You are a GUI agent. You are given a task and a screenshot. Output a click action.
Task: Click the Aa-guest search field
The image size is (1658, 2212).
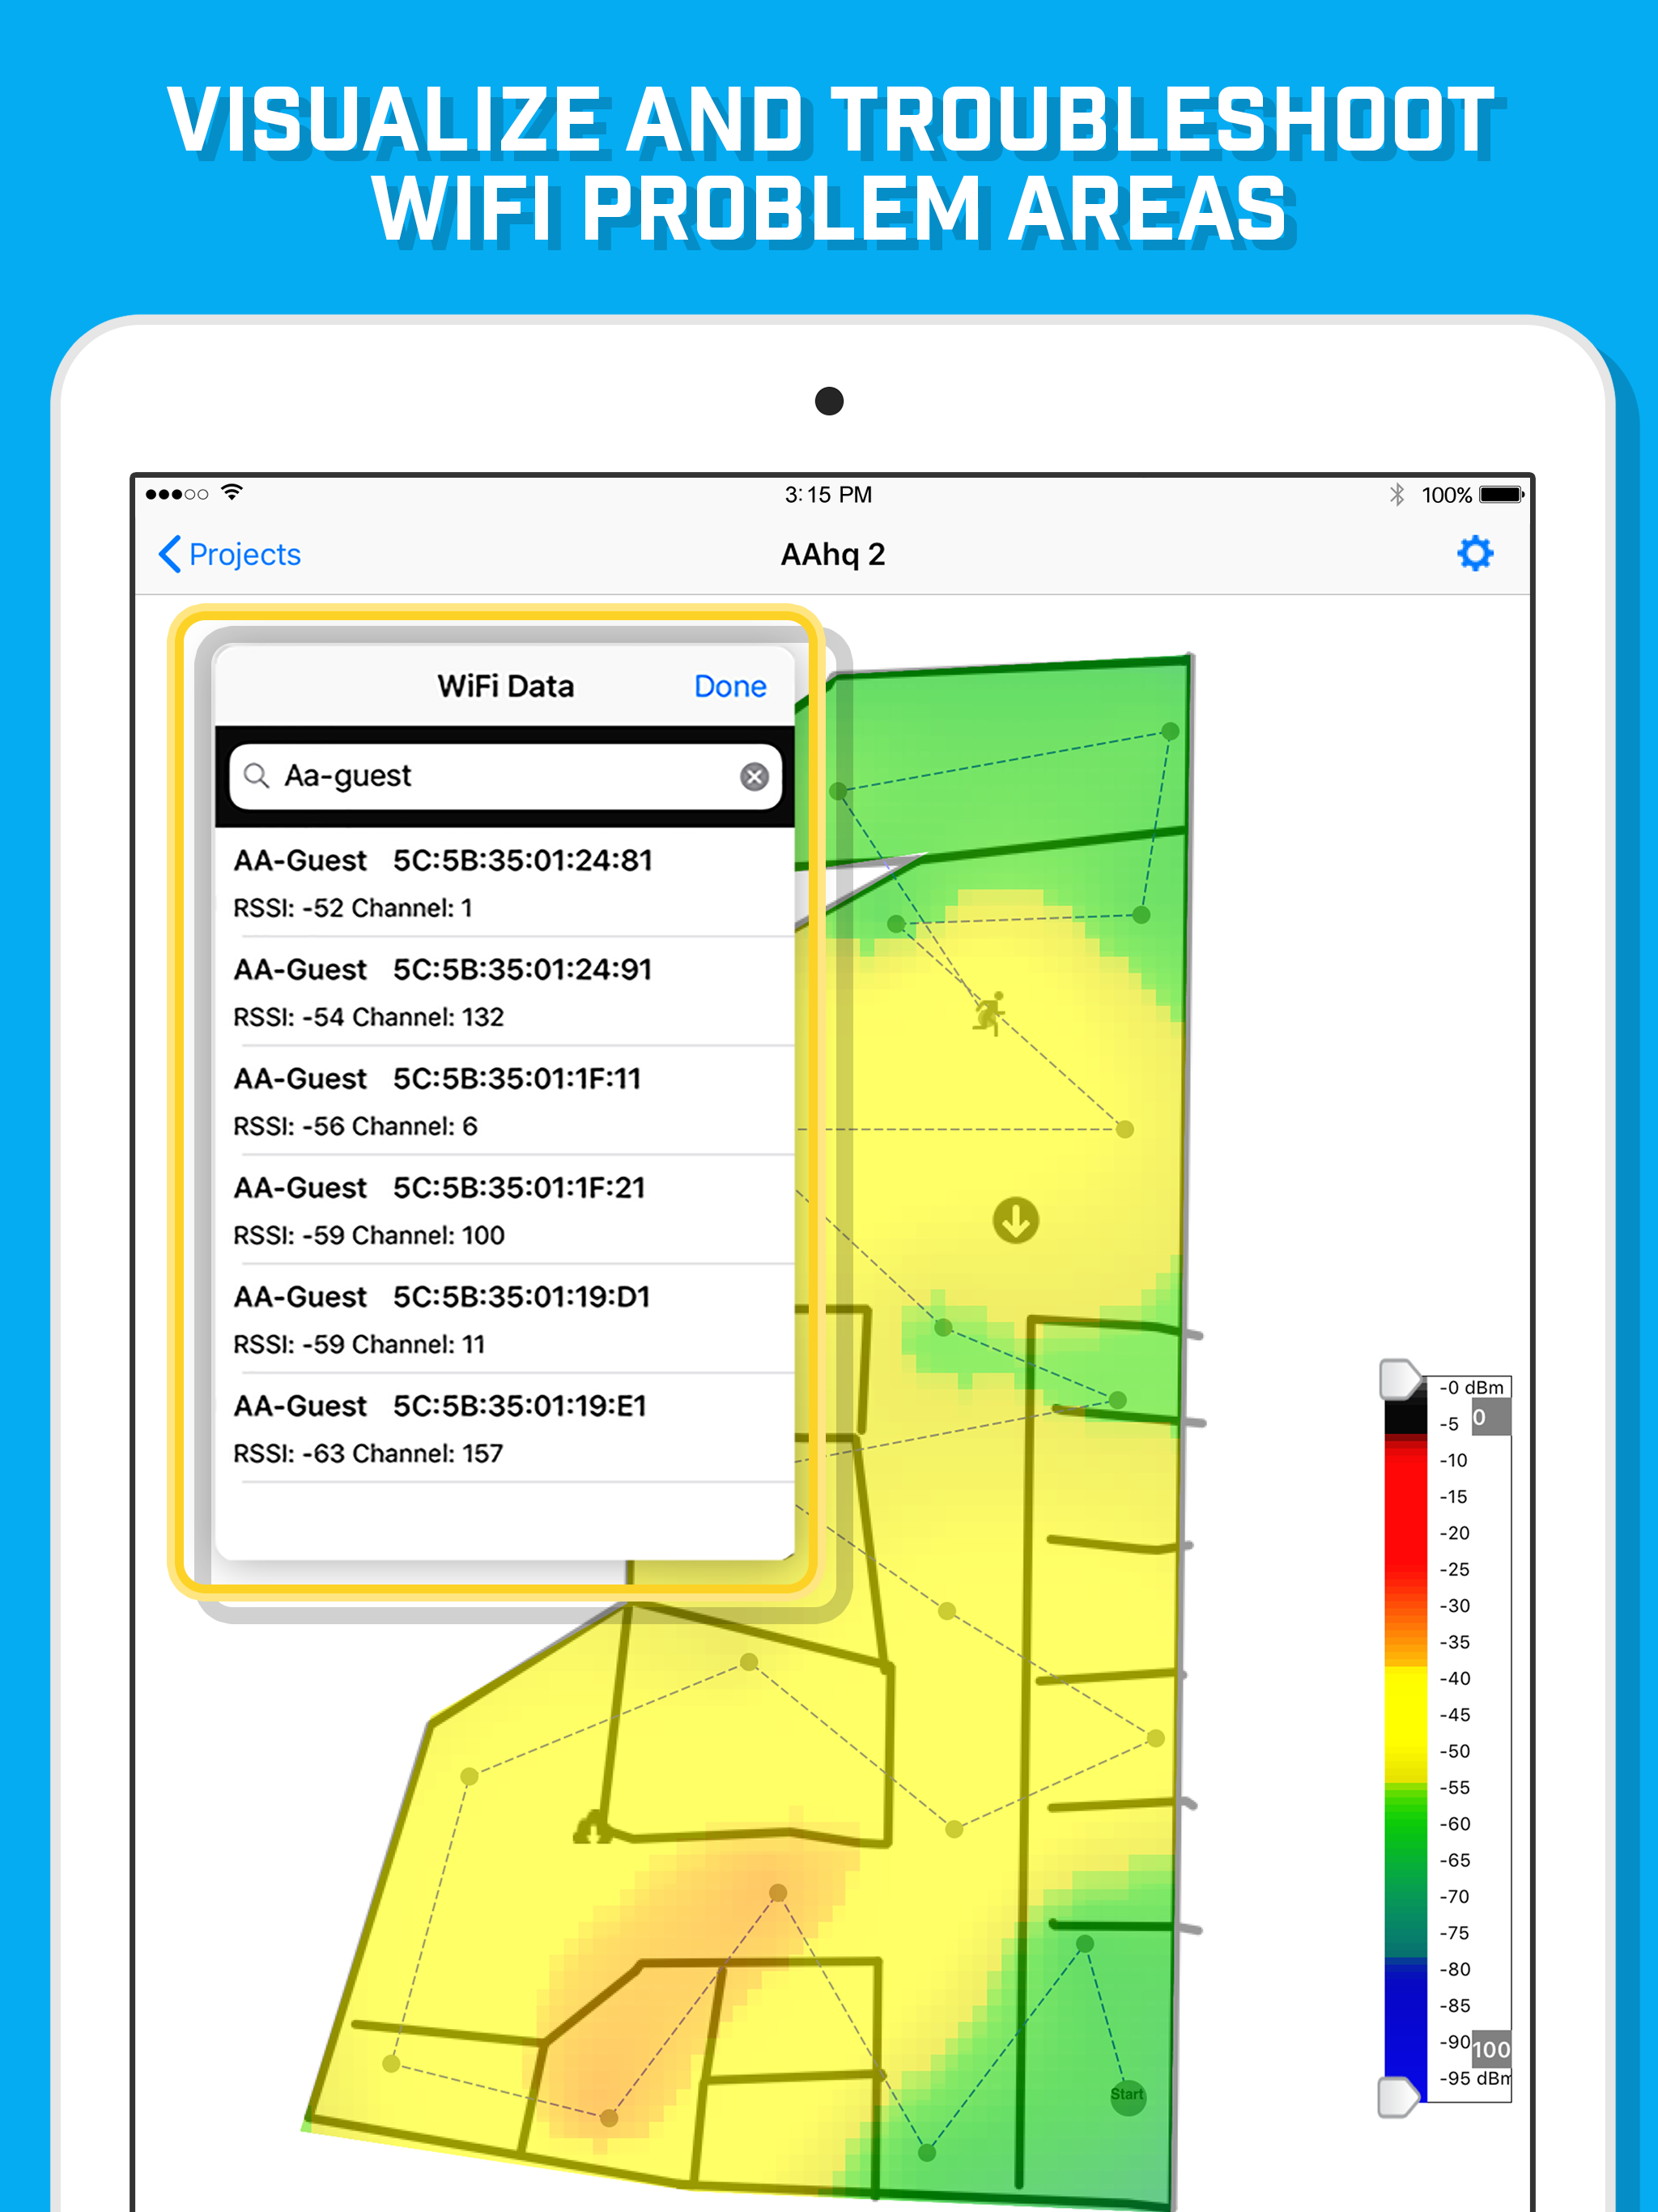pyautogui.click(x=500, y=776)
